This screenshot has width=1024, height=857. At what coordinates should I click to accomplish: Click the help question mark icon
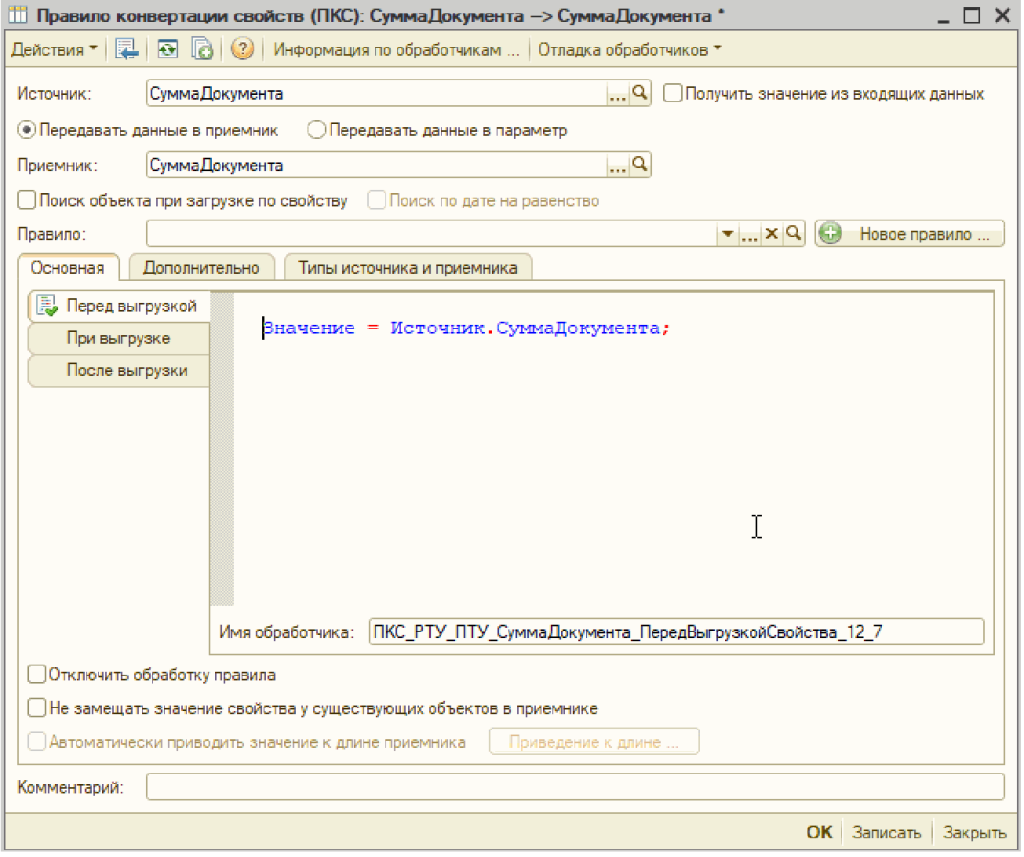pos(242,50)
